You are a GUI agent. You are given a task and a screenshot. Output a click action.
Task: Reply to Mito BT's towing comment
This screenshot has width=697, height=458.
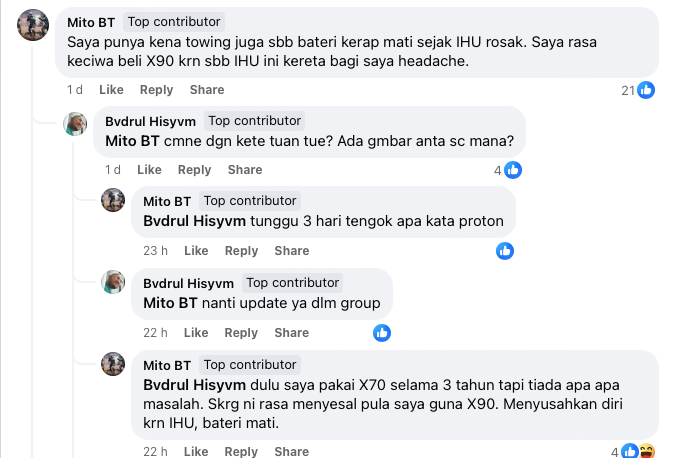156,90
